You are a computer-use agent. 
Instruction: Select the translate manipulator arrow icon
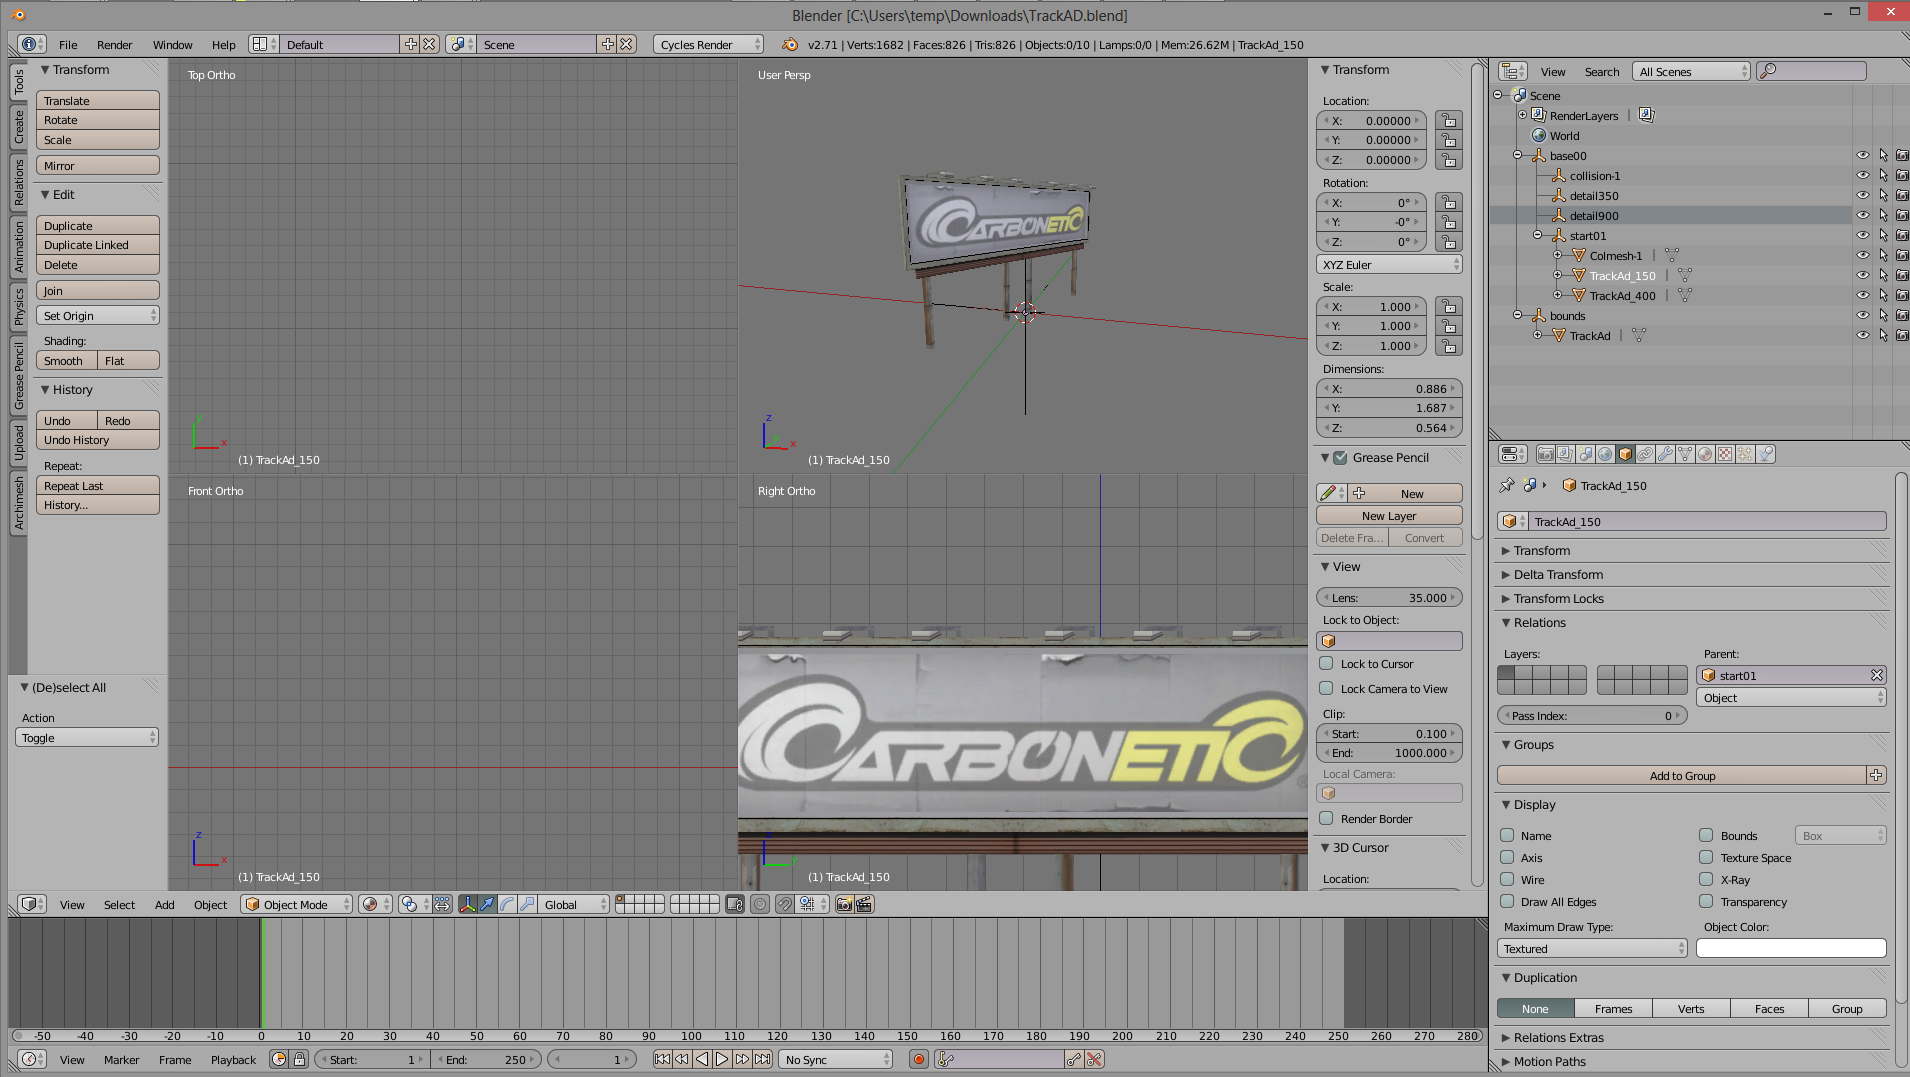pos(487,904)
